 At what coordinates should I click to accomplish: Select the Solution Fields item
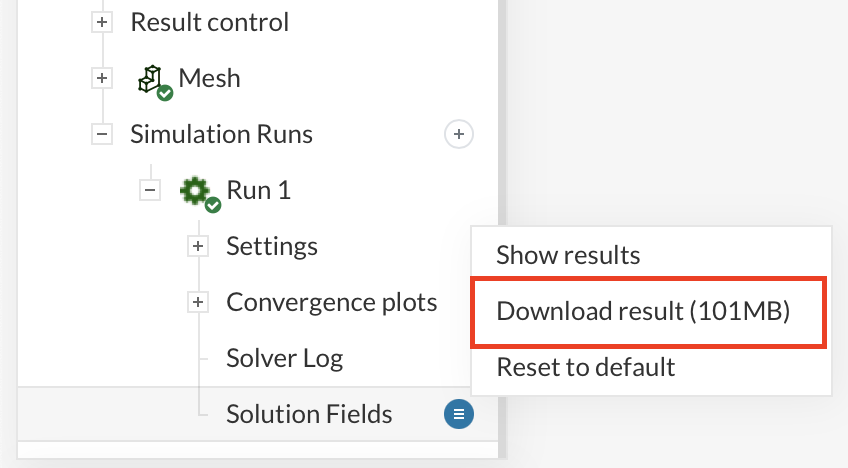pos(309,414)
